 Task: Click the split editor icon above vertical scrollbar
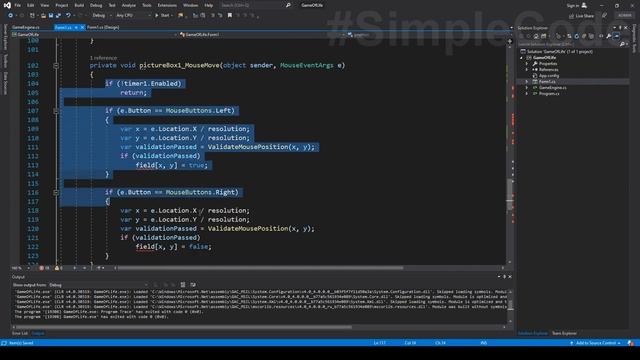(x=510, y=41)
